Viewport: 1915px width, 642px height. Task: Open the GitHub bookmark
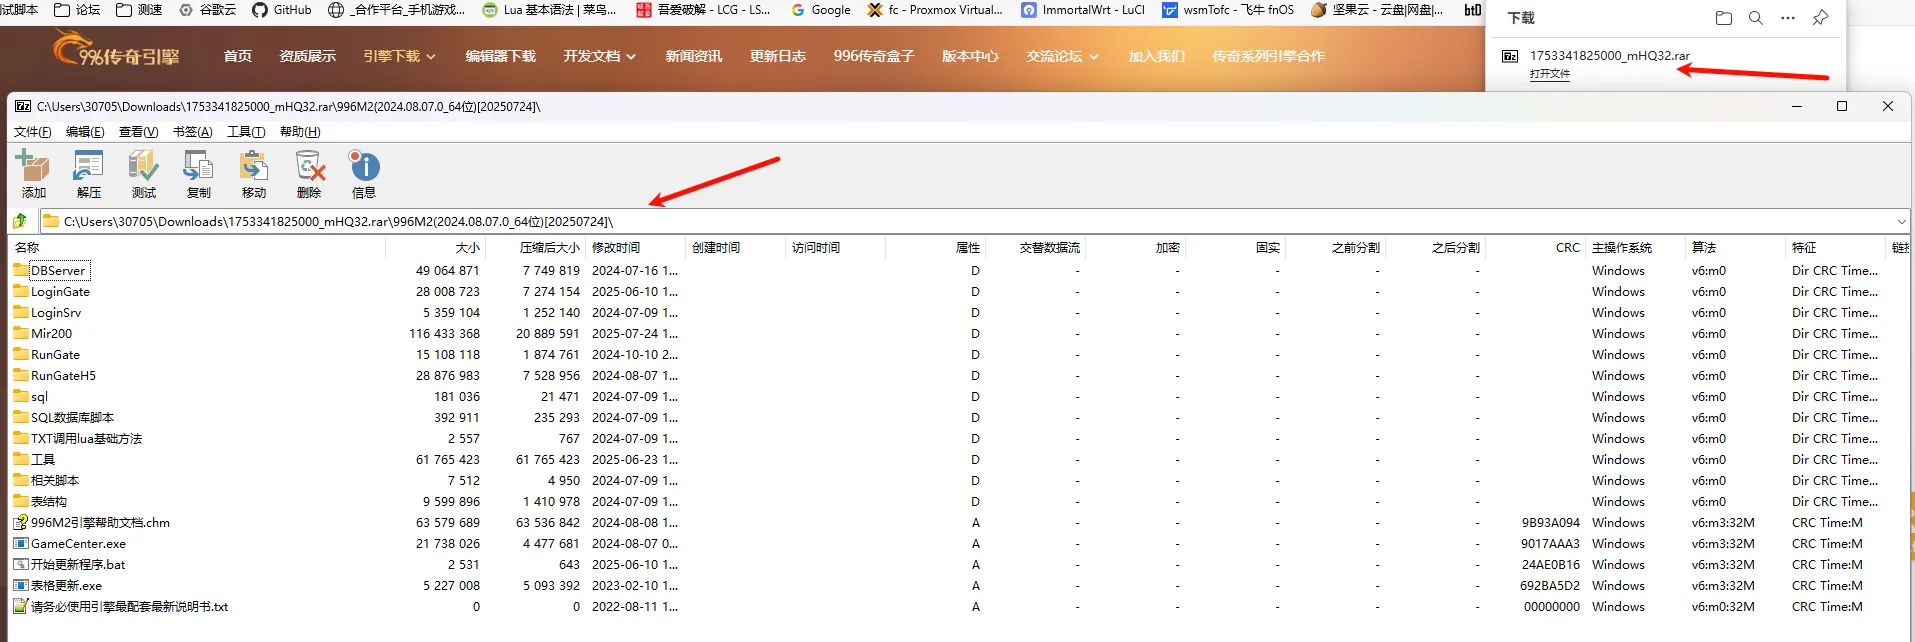point(281,10)
